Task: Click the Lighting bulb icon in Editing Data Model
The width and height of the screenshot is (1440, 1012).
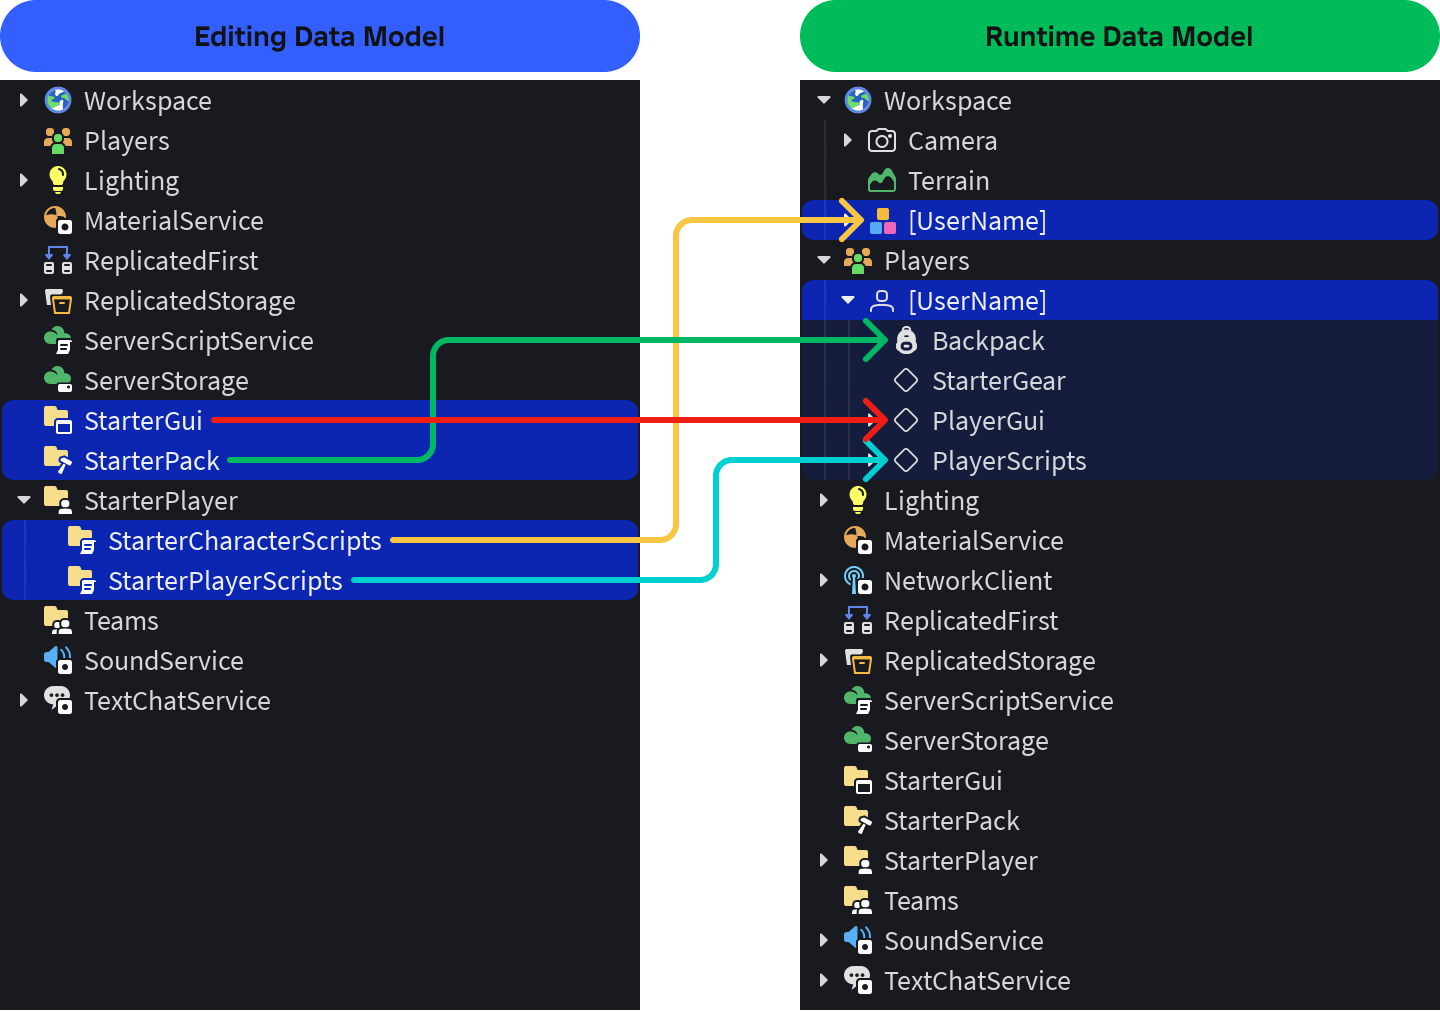Action: [x=58, y=180]
